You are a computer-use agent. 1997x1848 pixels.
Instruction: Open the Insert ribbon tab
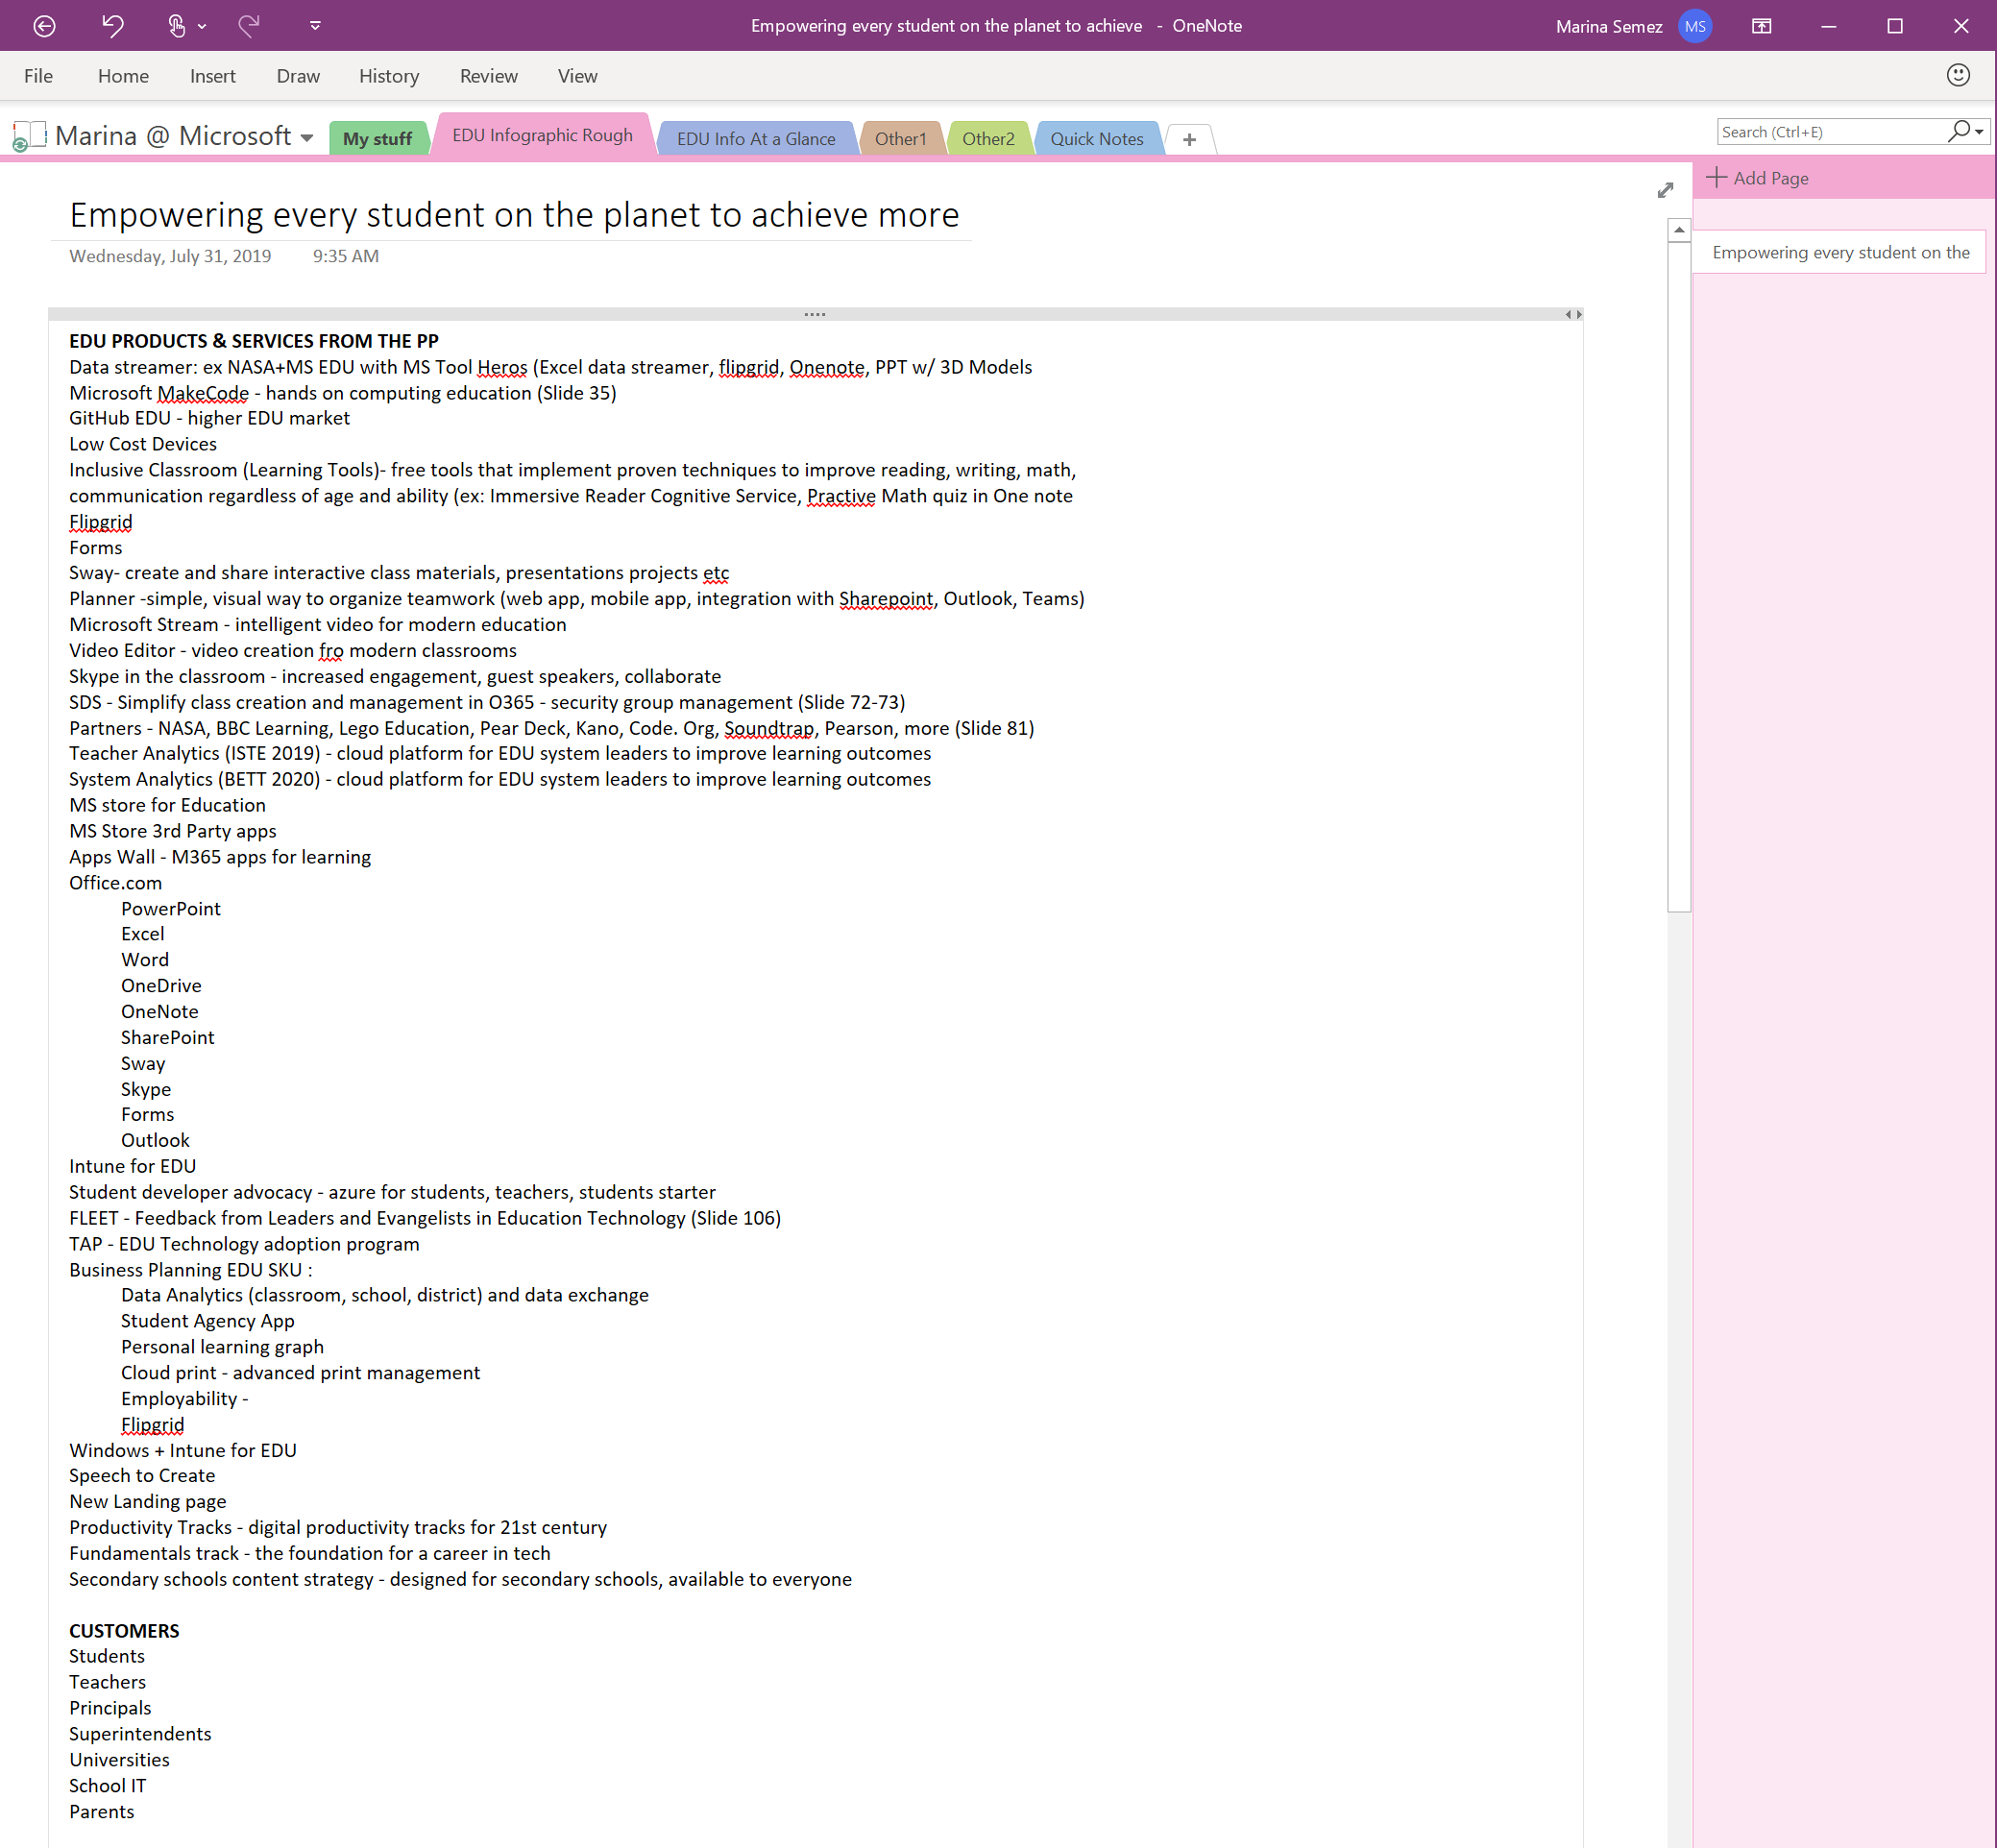[213, 76]
